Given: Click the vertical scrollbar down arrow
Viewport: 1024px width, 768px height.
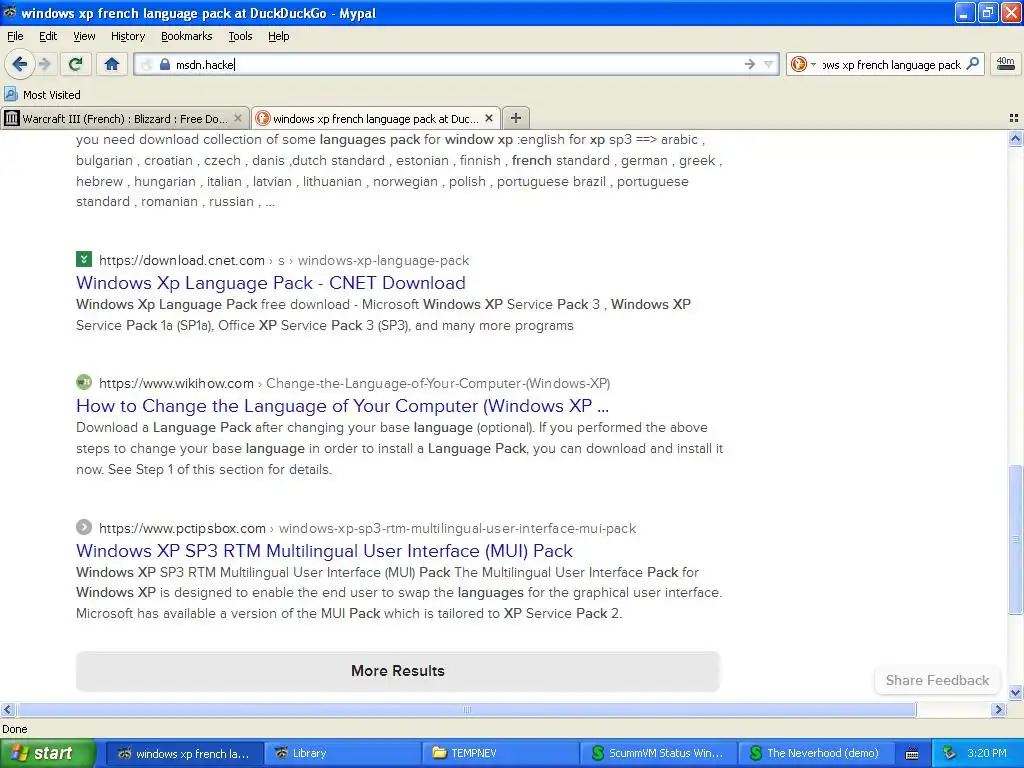Looking at the screenshot, I should coord(1015,693).
